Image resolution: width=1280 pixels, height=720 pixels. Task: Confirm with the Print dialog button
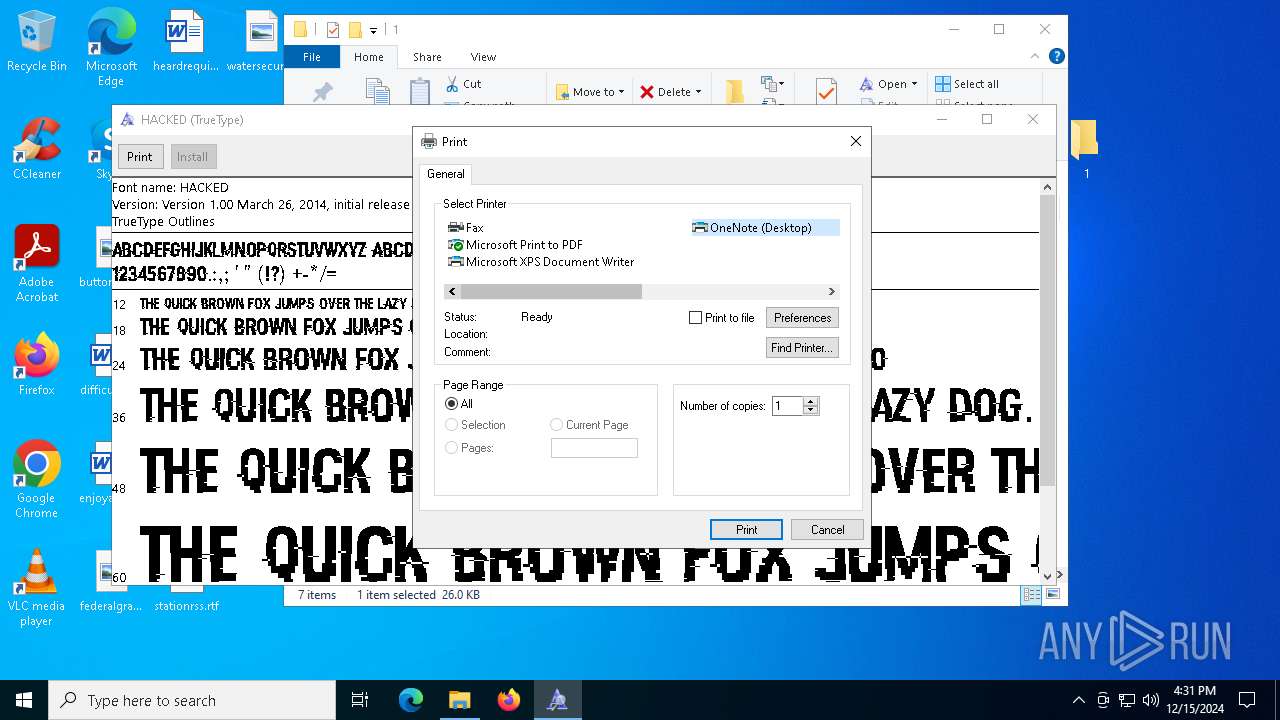[x=746, y=530]
